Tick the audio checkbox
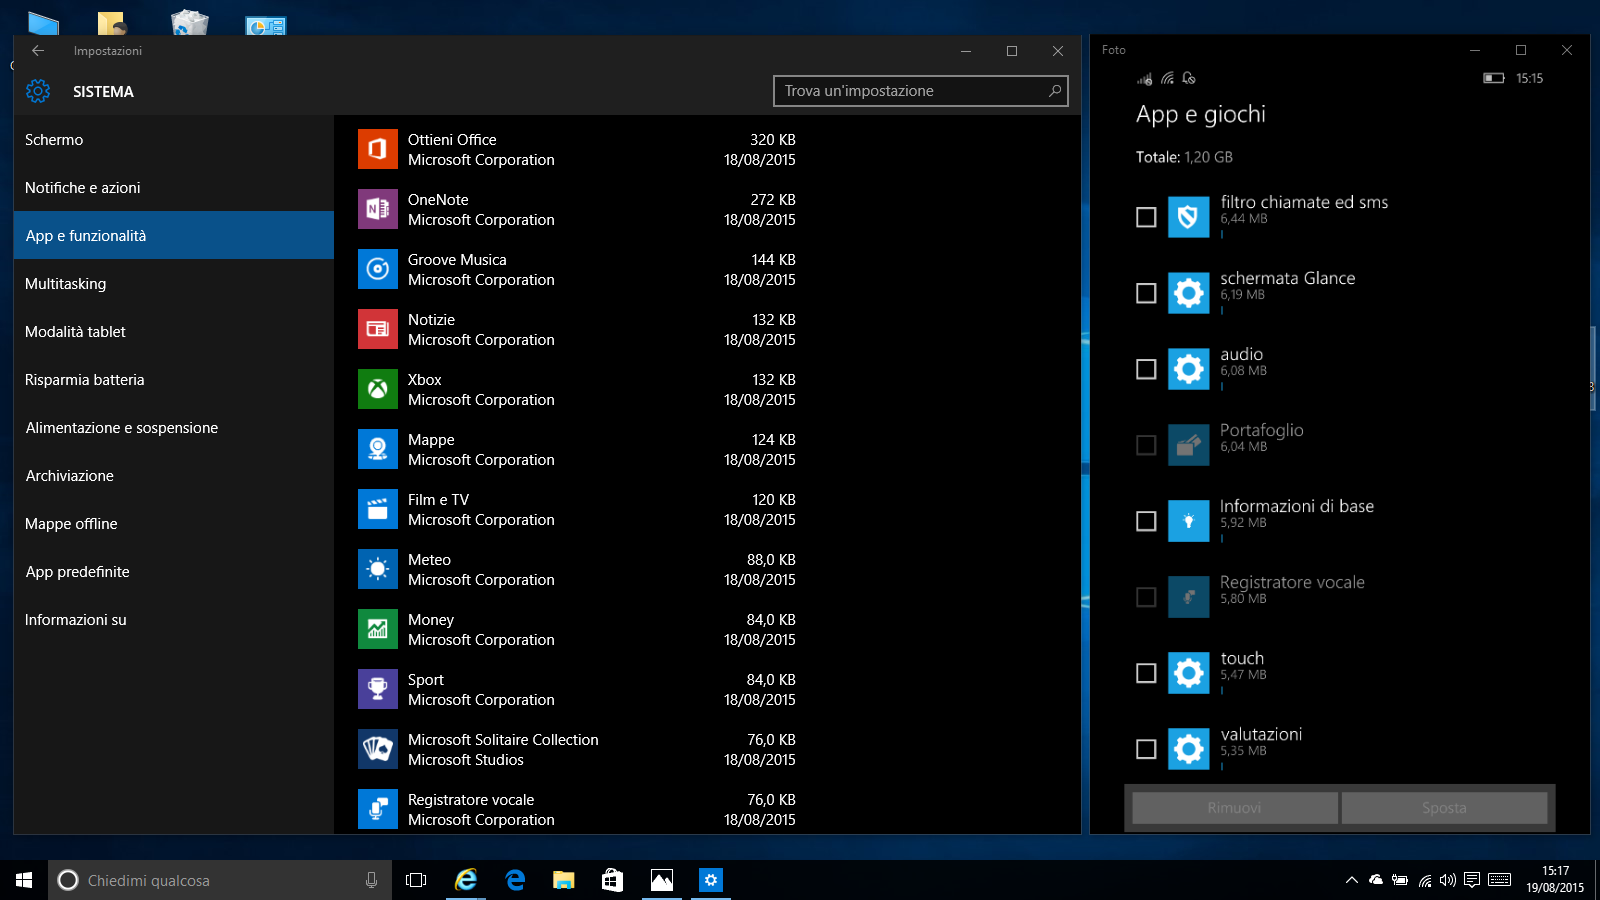This screenshot has height=900, width=1600. (x=1146, y=369)
